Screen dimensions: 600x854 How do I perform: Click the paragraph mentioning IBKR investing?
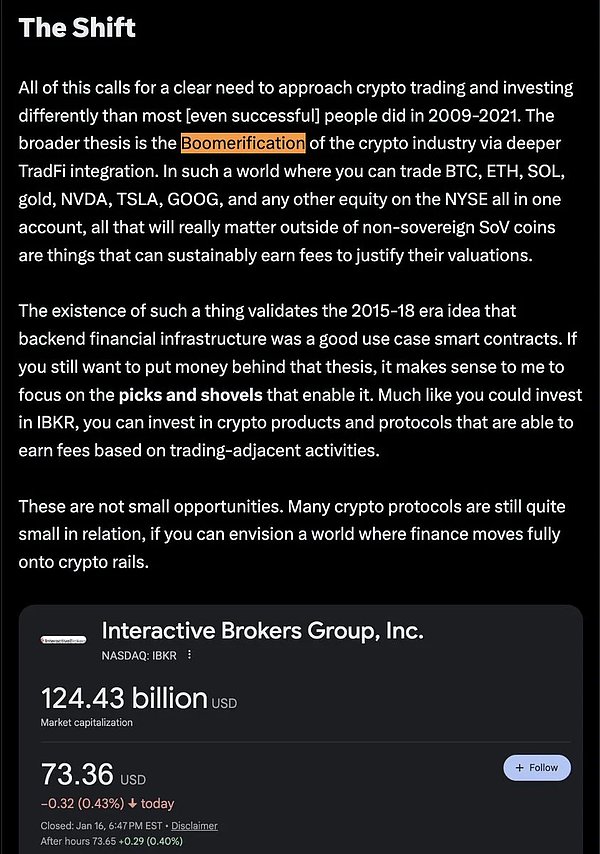(x=300, y=381)
